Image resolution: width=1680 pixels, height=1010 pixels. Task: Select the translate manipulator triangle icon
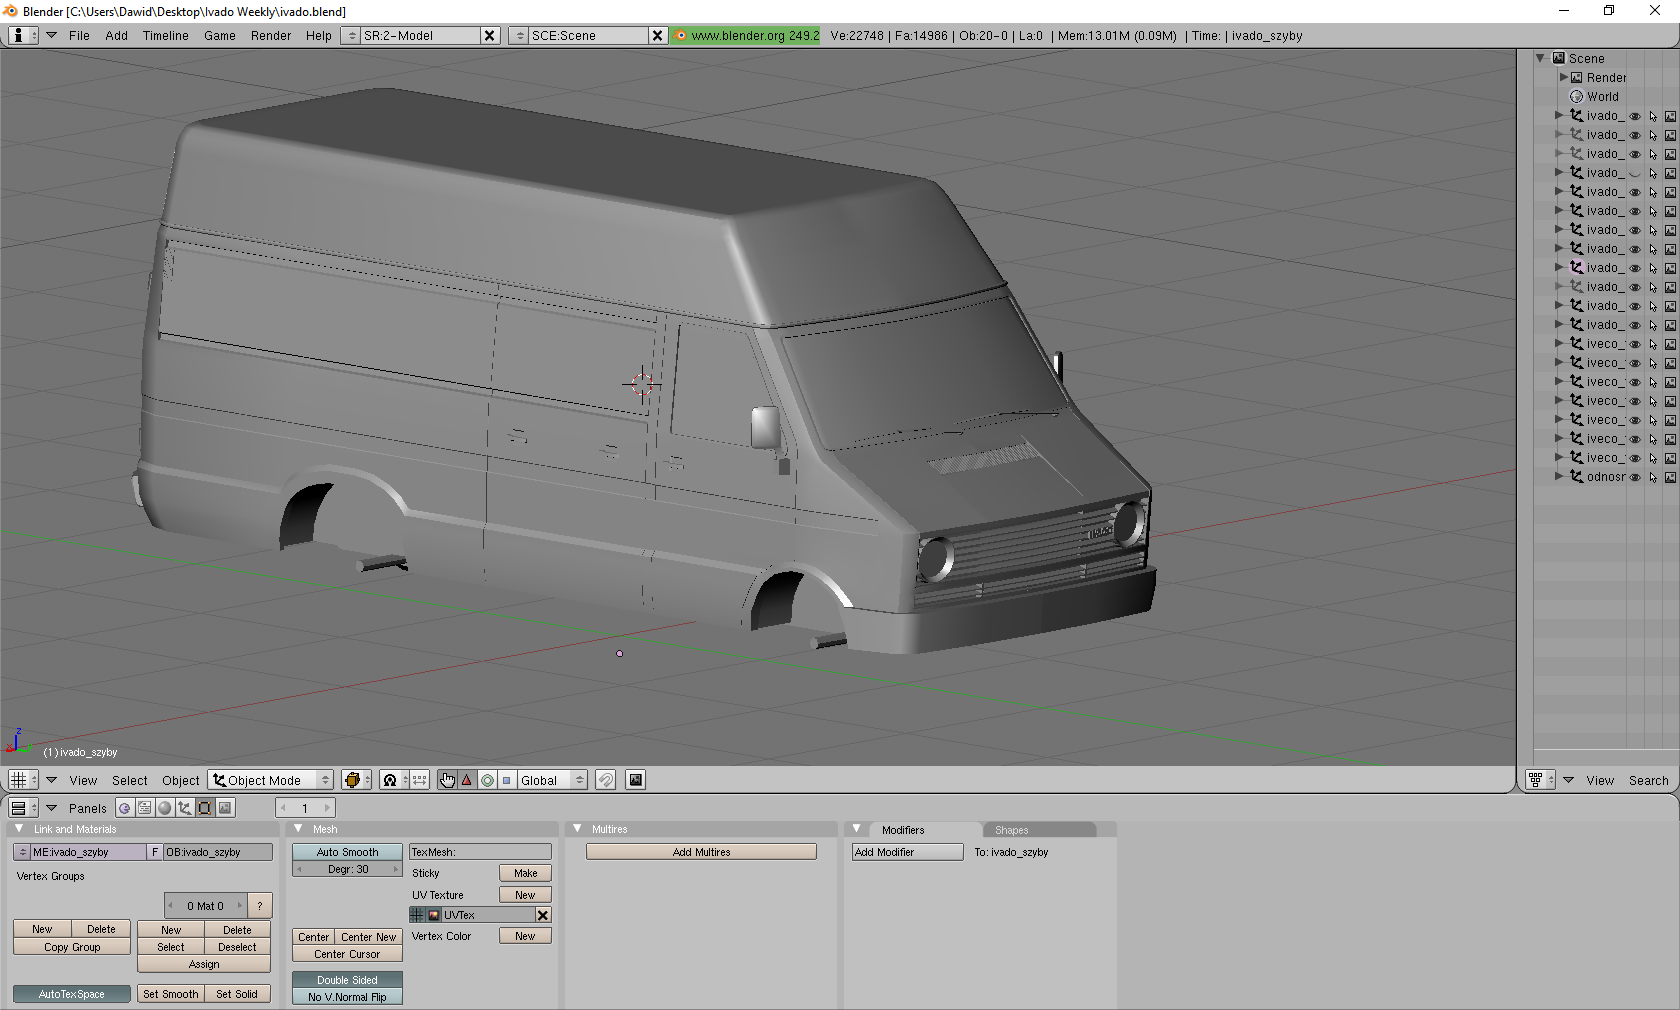[467, 780]
